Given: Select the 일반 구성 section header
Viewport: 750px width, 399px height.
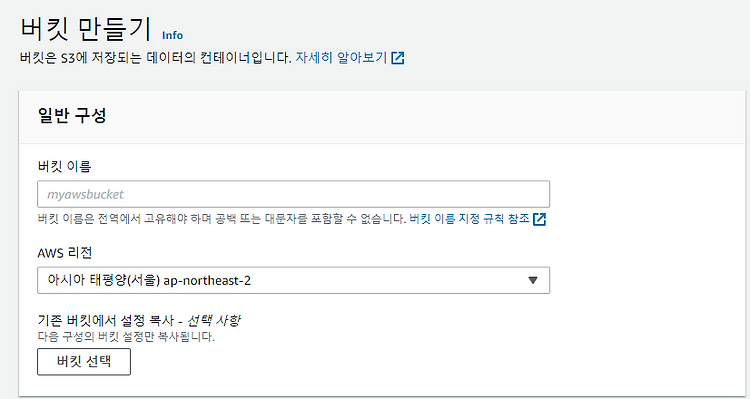Looking at the screenshot, I should pos(72,116).
